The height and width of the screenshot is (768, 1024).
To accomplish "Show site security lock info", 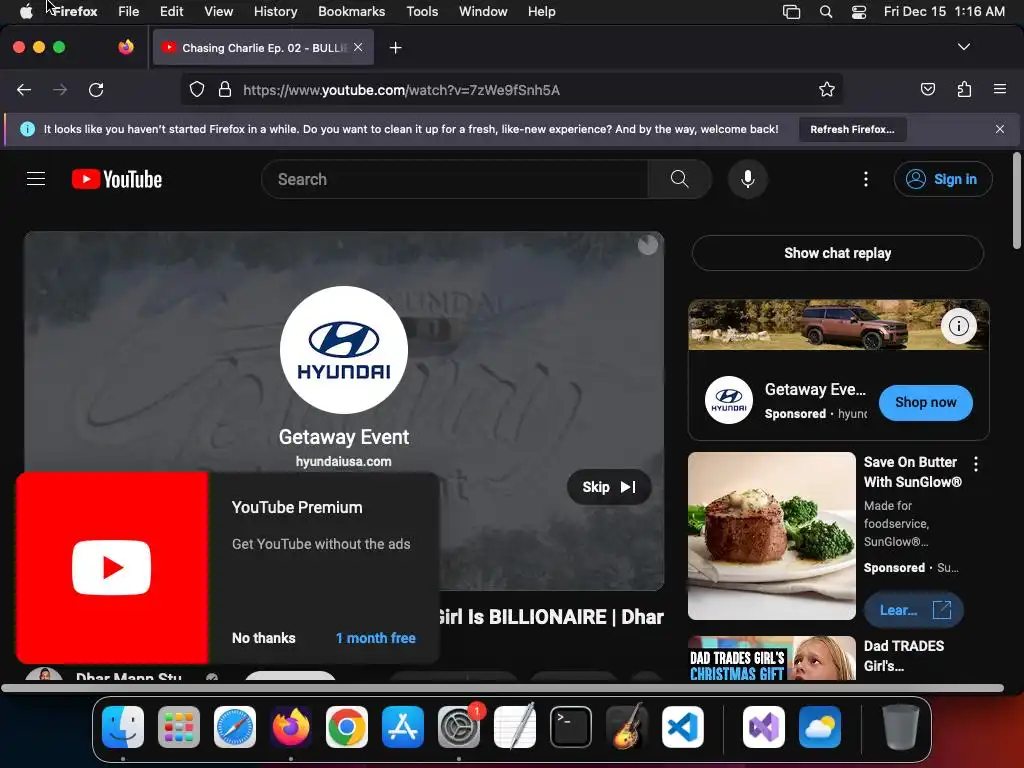I will (225, 89).
